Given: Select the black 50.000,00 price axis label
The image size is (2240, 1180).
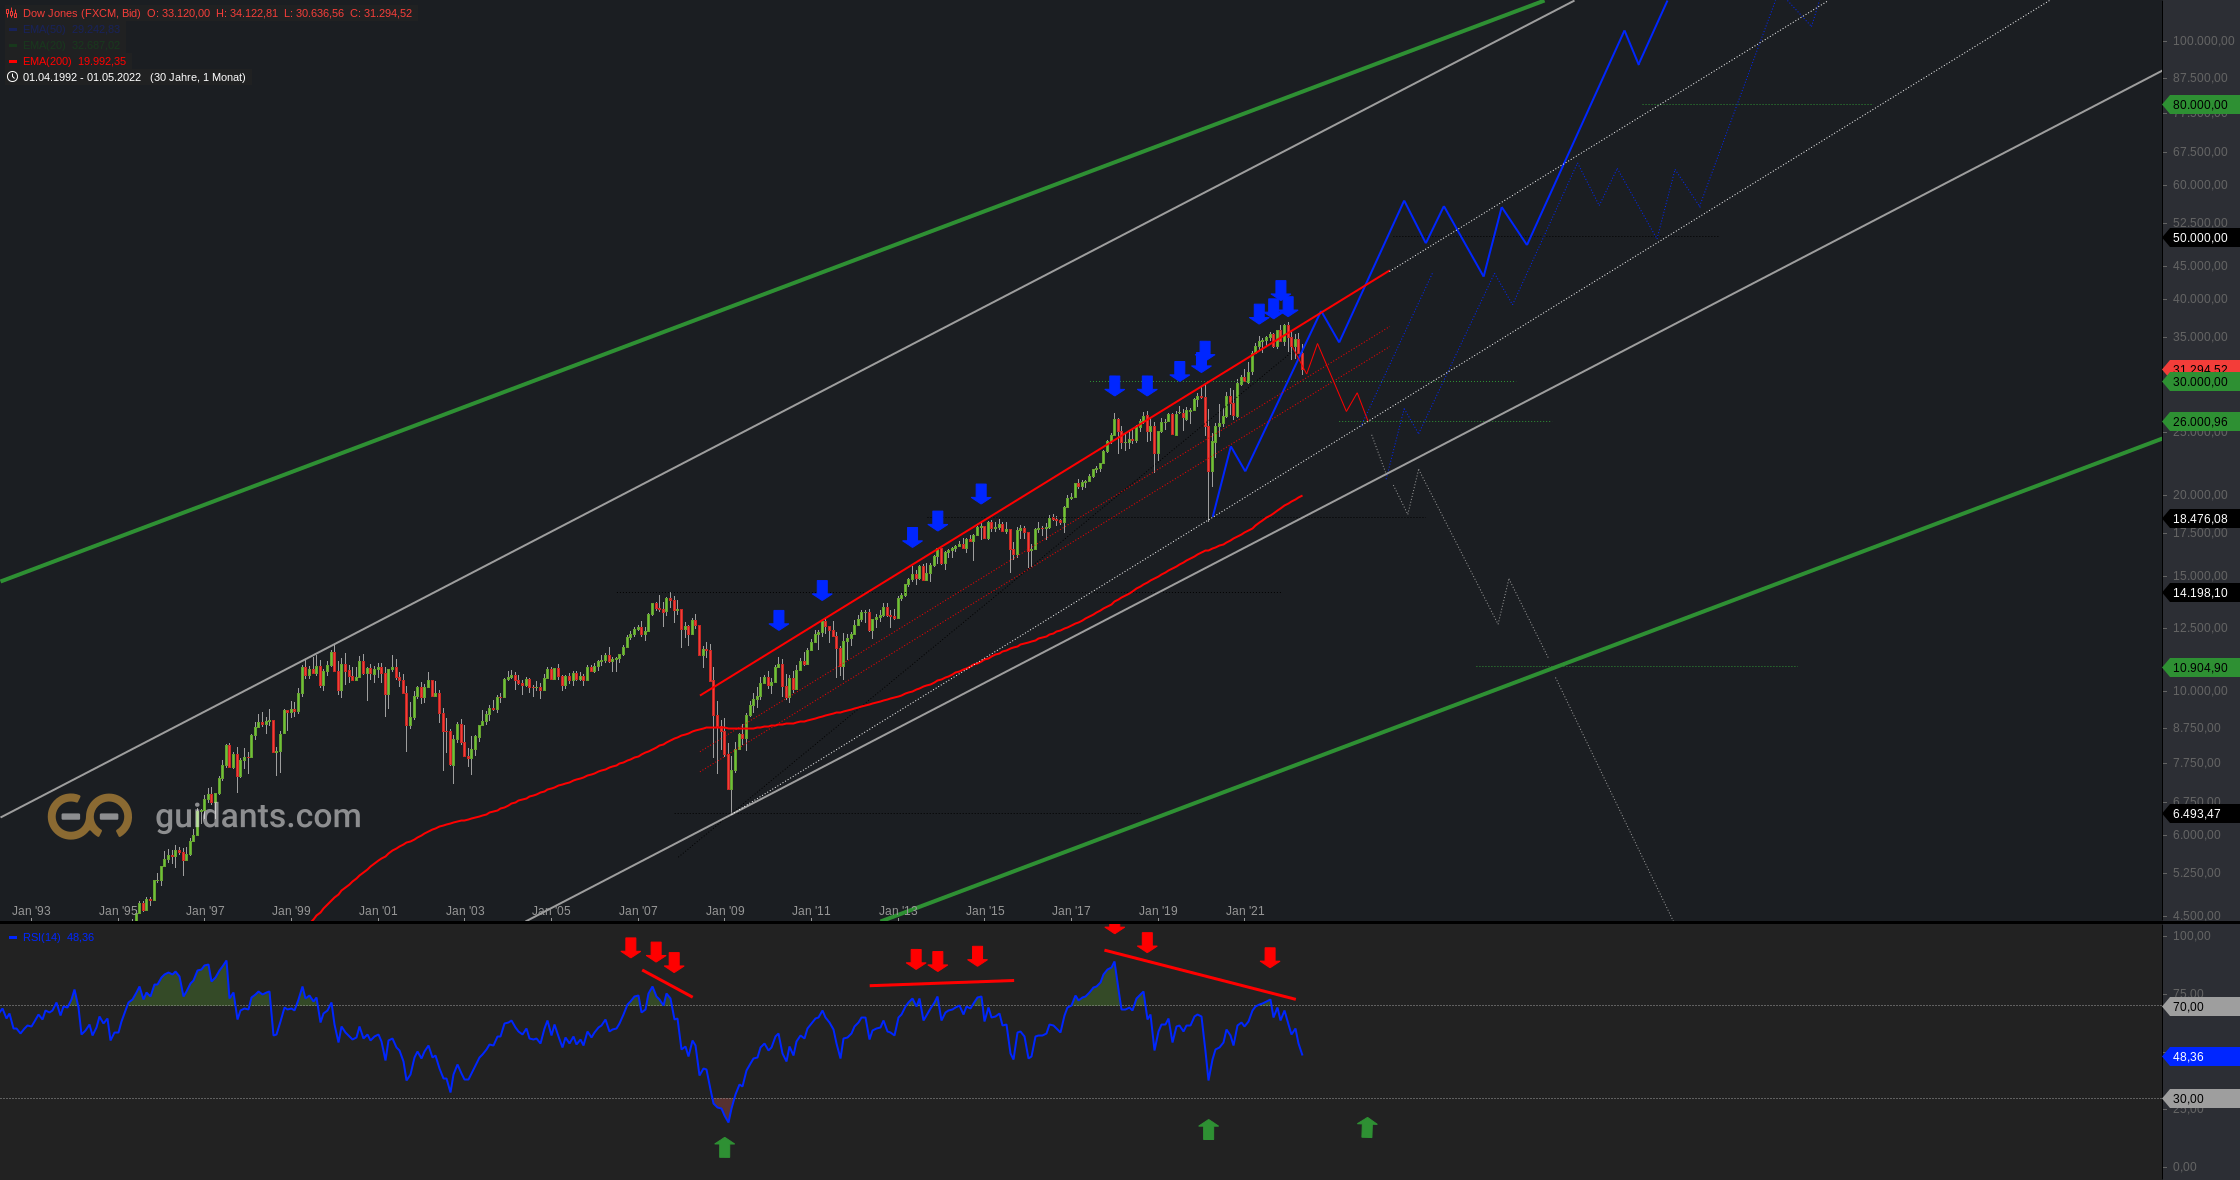Looking at the screenshot, I should coord(2199,238).
